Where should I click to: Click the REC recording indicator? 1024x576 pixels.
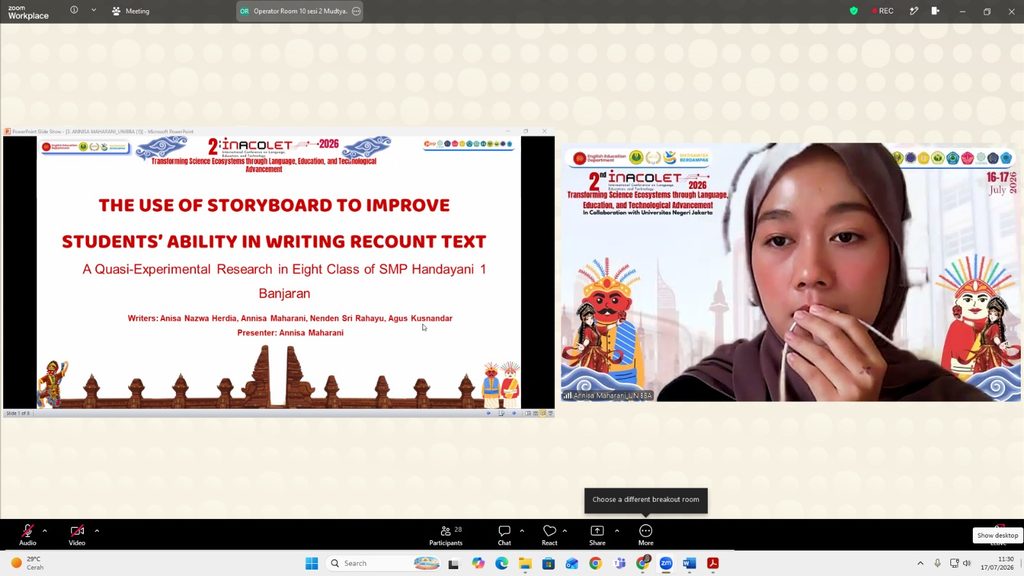click(x=882, y=11)
